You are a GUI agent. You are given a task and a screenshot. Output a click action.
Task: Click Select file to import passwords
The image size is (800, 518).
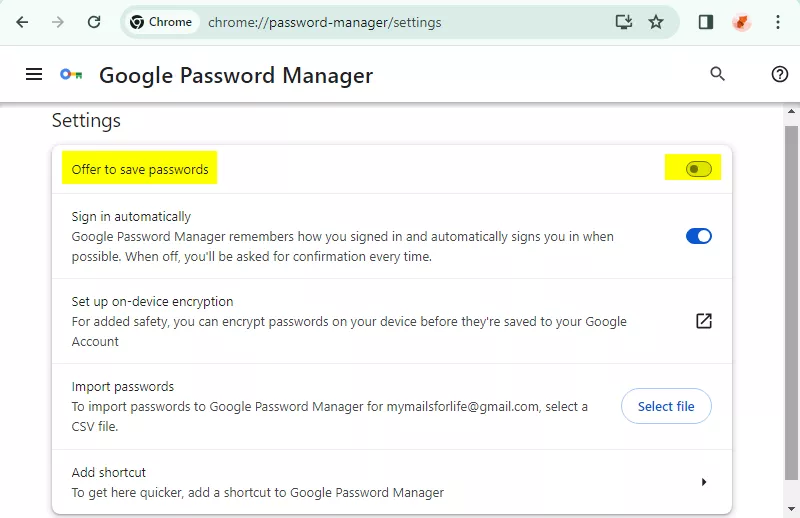coord(666,406)
